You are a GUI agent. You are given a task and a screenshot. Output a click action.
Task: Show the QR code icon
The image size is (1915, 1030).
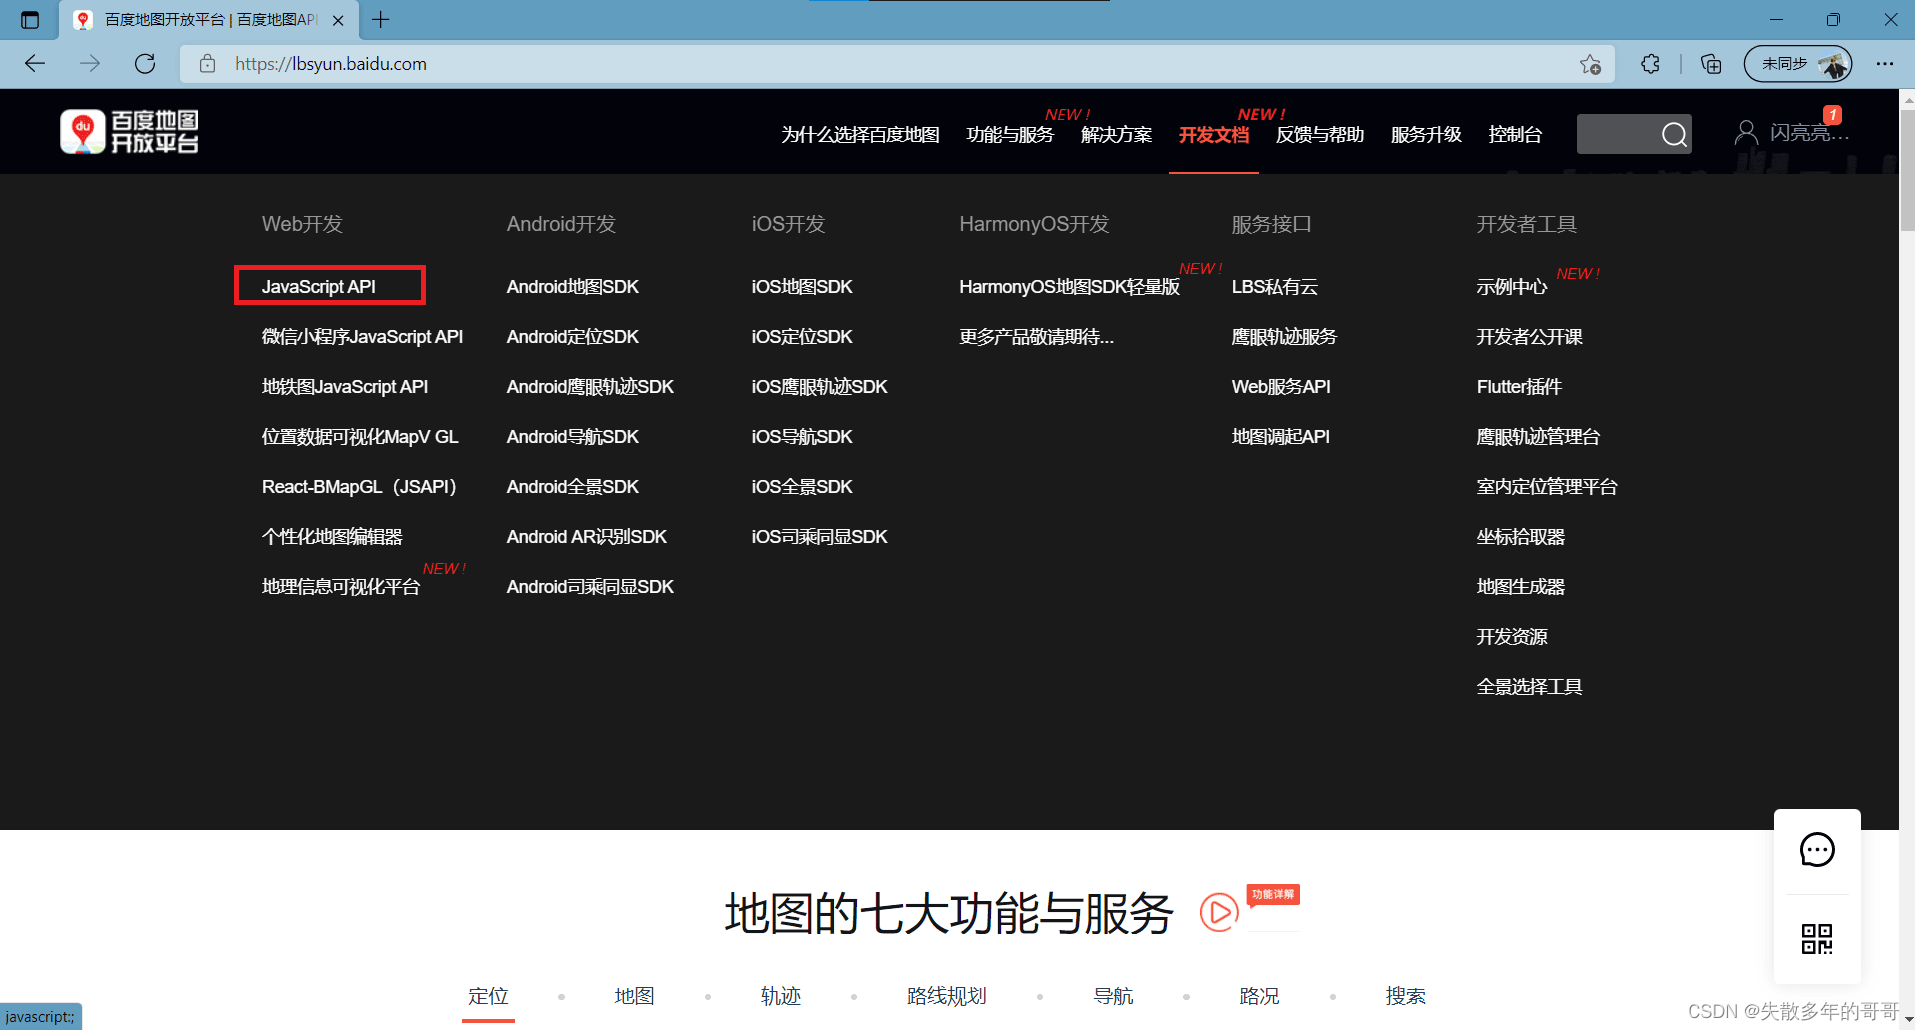[1816, 939]
